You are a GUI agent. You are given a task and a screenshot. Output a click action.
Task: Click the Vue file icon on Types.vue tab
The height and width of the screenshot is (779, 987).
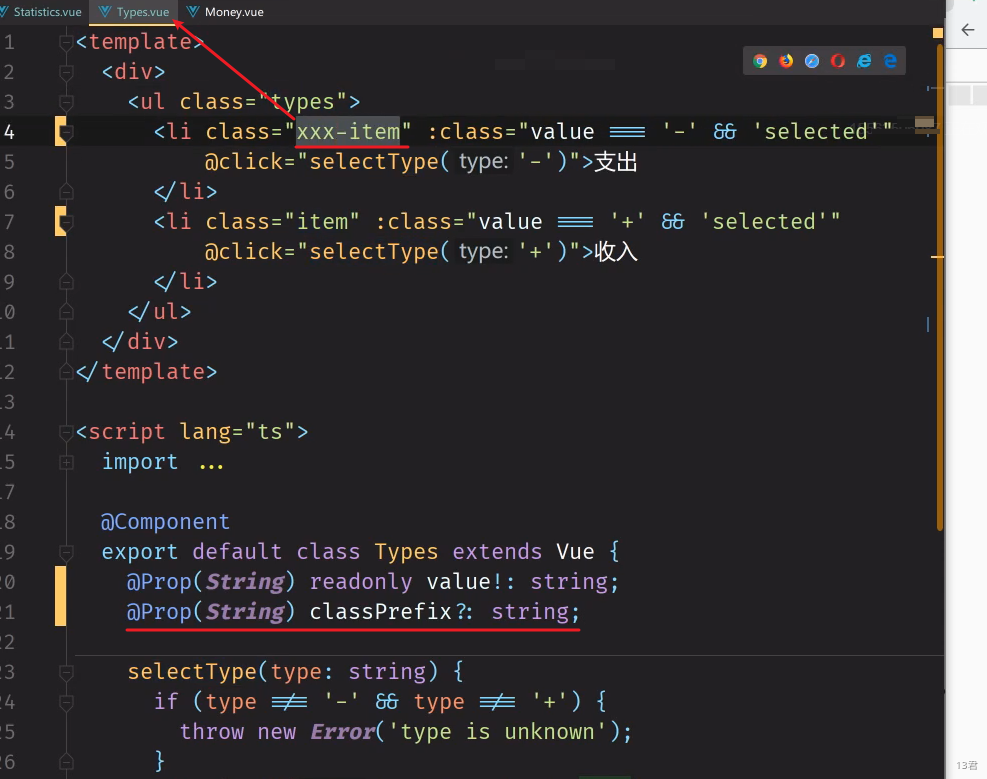coord(105,11)
